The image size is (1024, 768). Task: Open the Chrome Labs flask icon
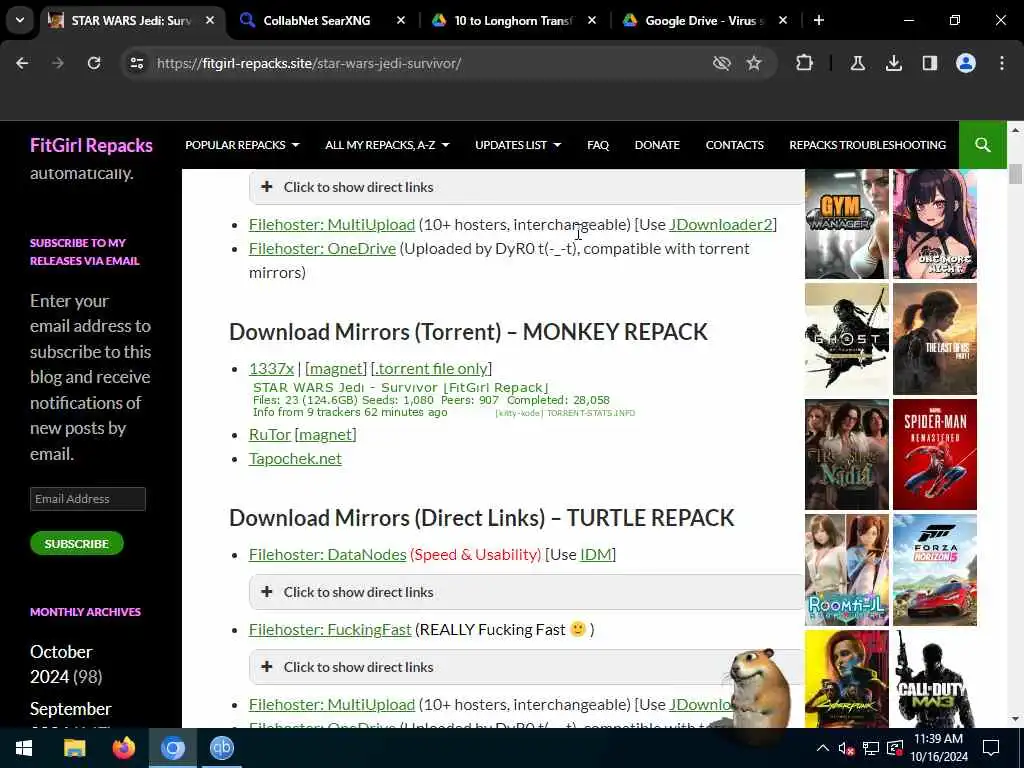coord(857,63)
